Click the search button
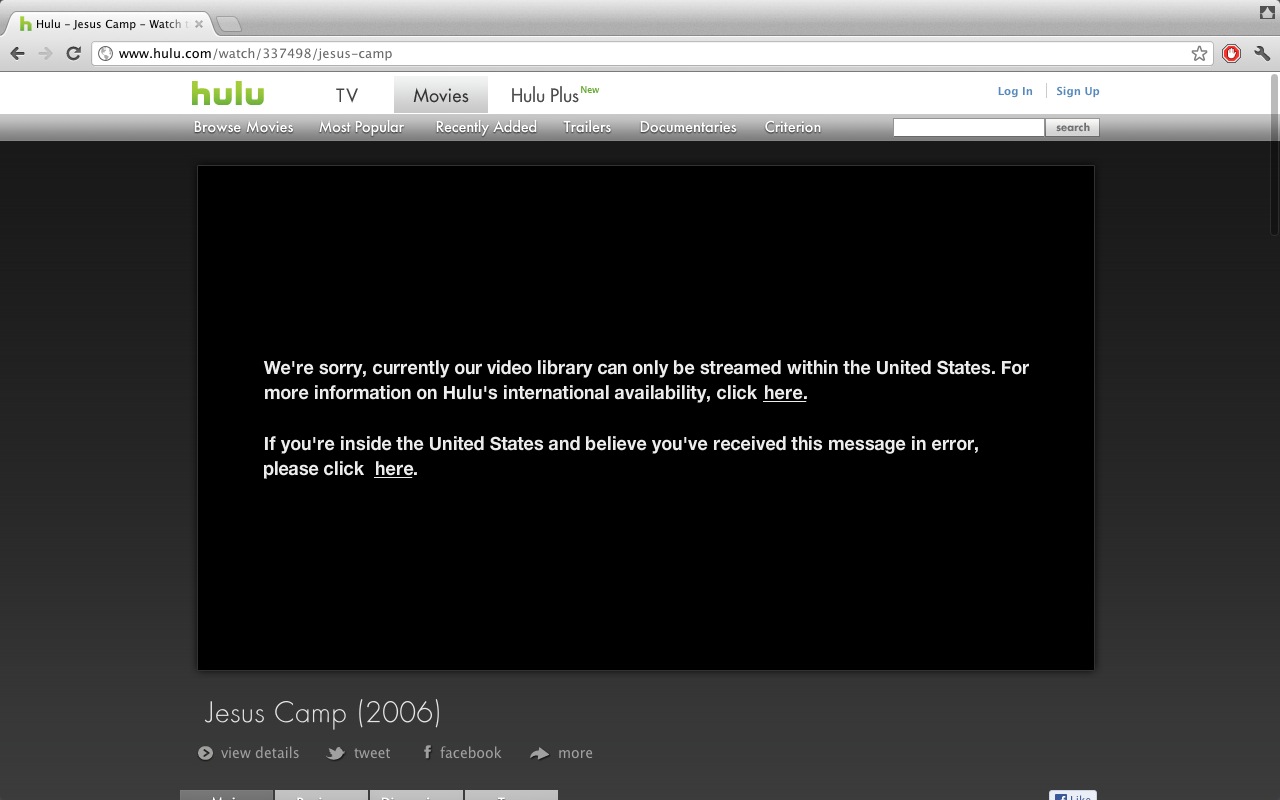This screenshot has width=1280, height=800. coord(1073,127)
